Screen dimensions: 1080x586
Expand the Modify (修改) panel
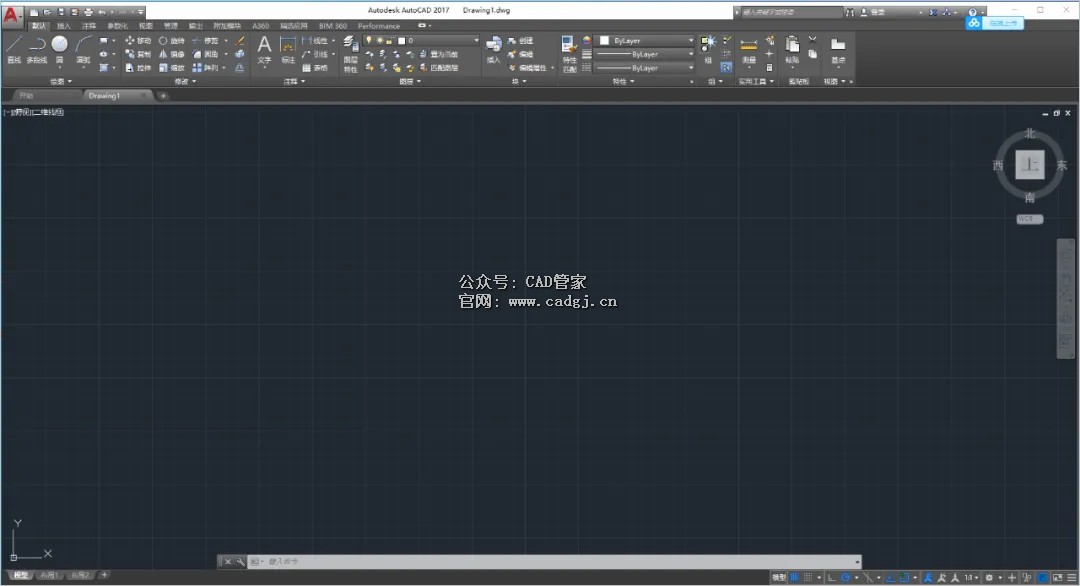(x=185, y=81)
